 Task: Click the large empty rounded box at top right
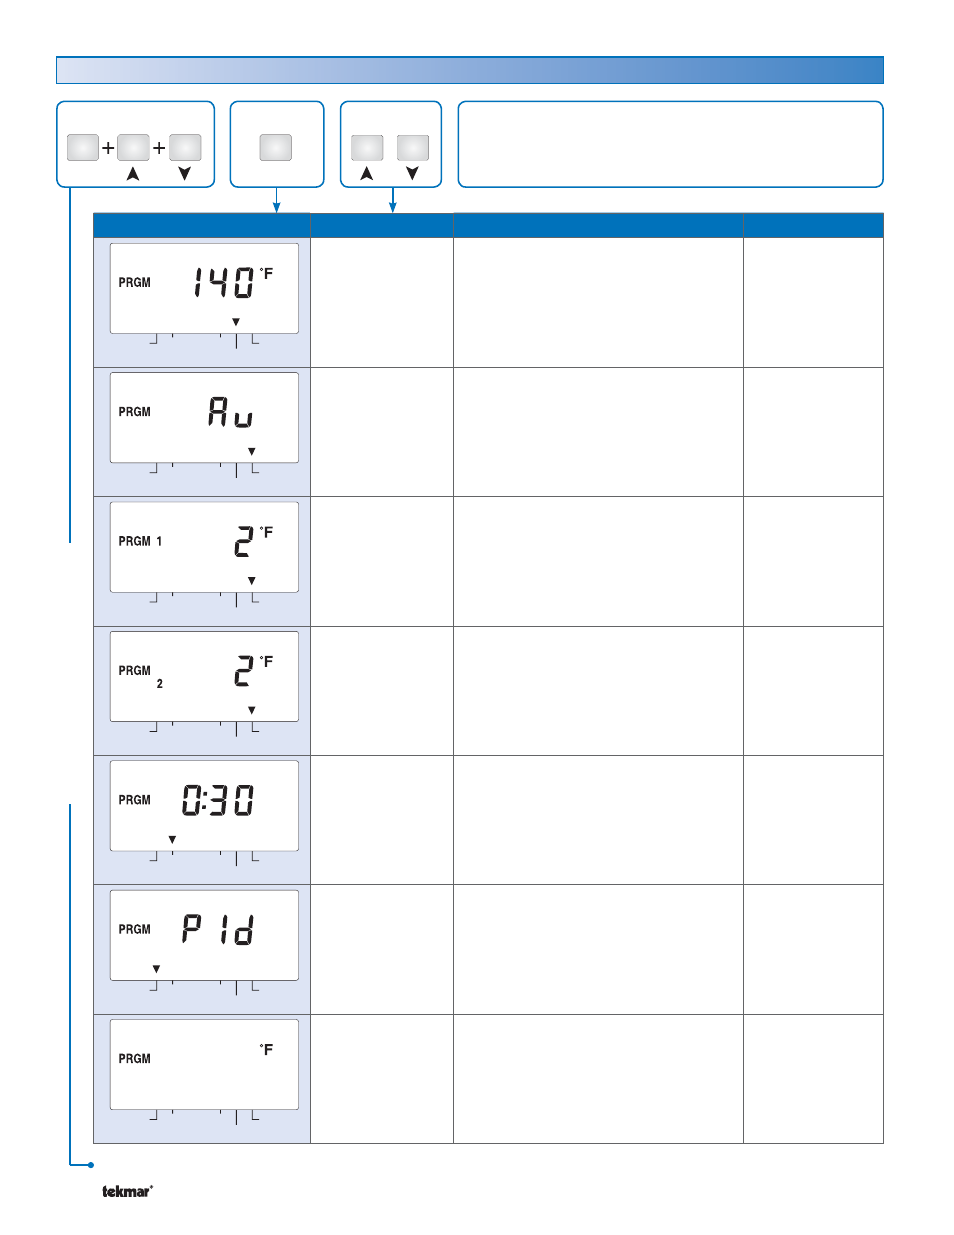(x=670, y=144)
